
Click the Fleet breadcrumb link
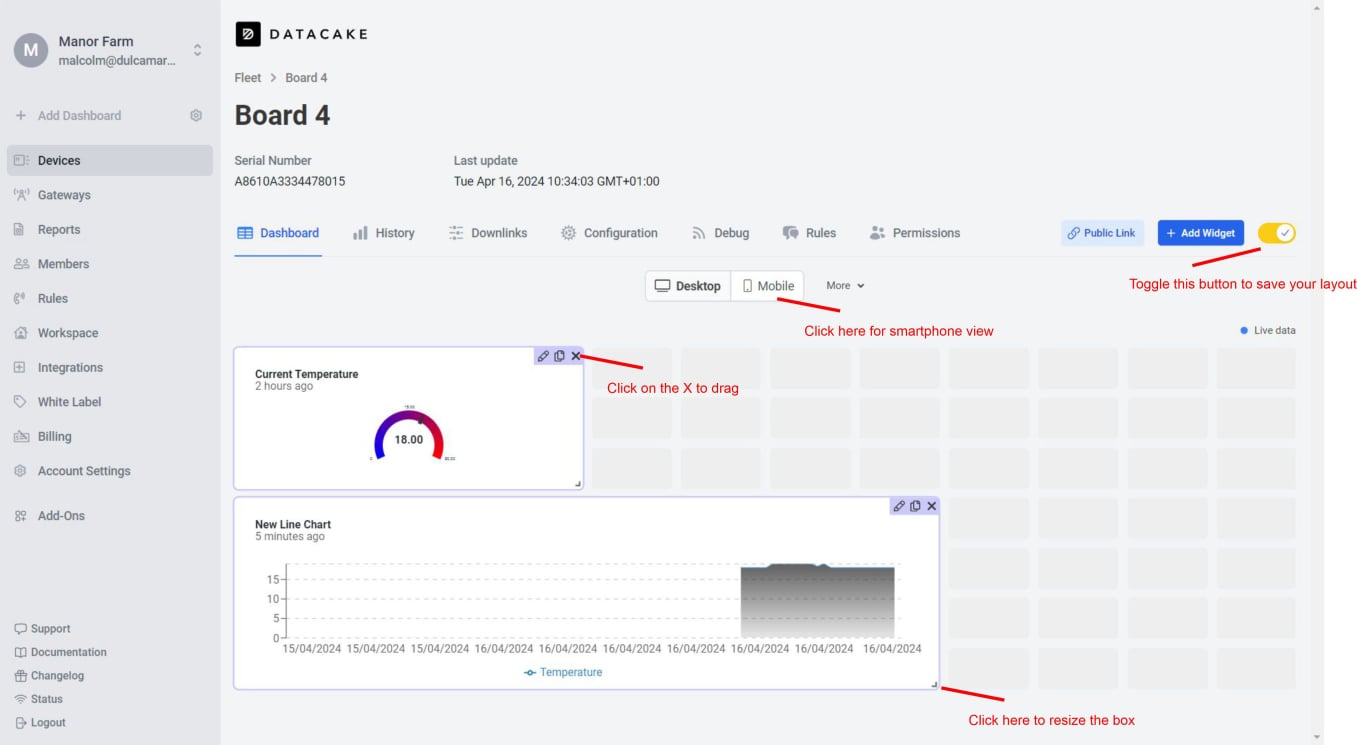(247, 78)
